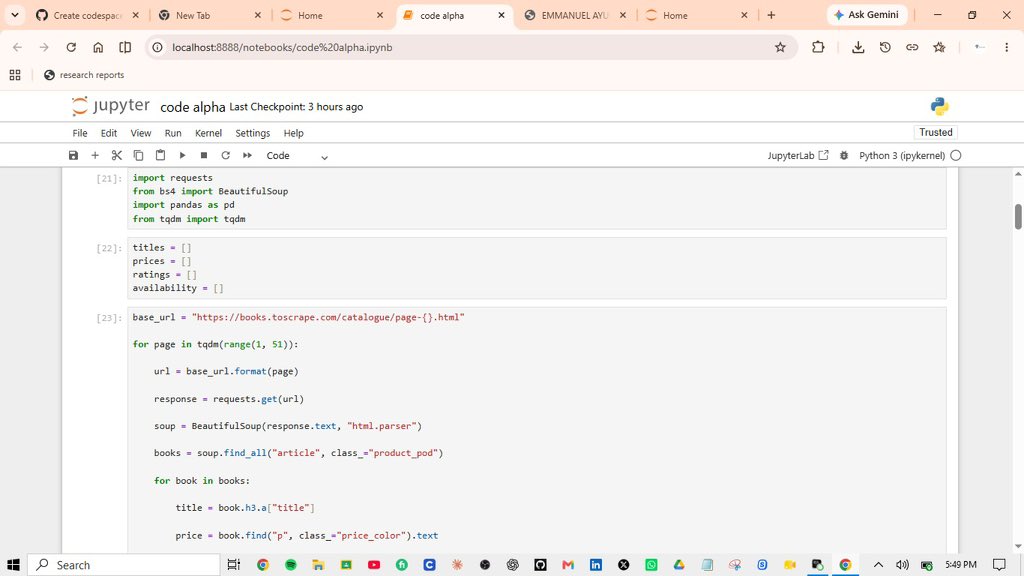This screenshot has height=576, width=1024.
Task: Open the apps grid in bookmarks bar
Action: (15, 75)
